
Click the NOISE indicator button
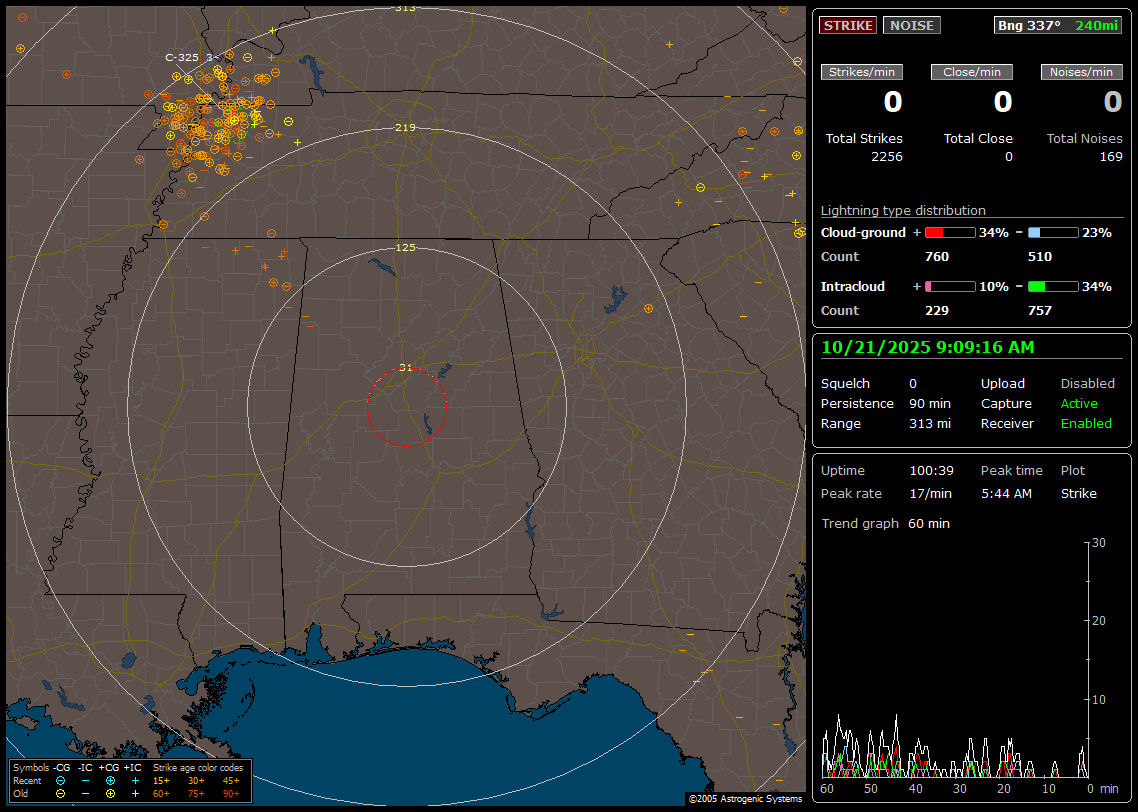[x=911, y=25]
